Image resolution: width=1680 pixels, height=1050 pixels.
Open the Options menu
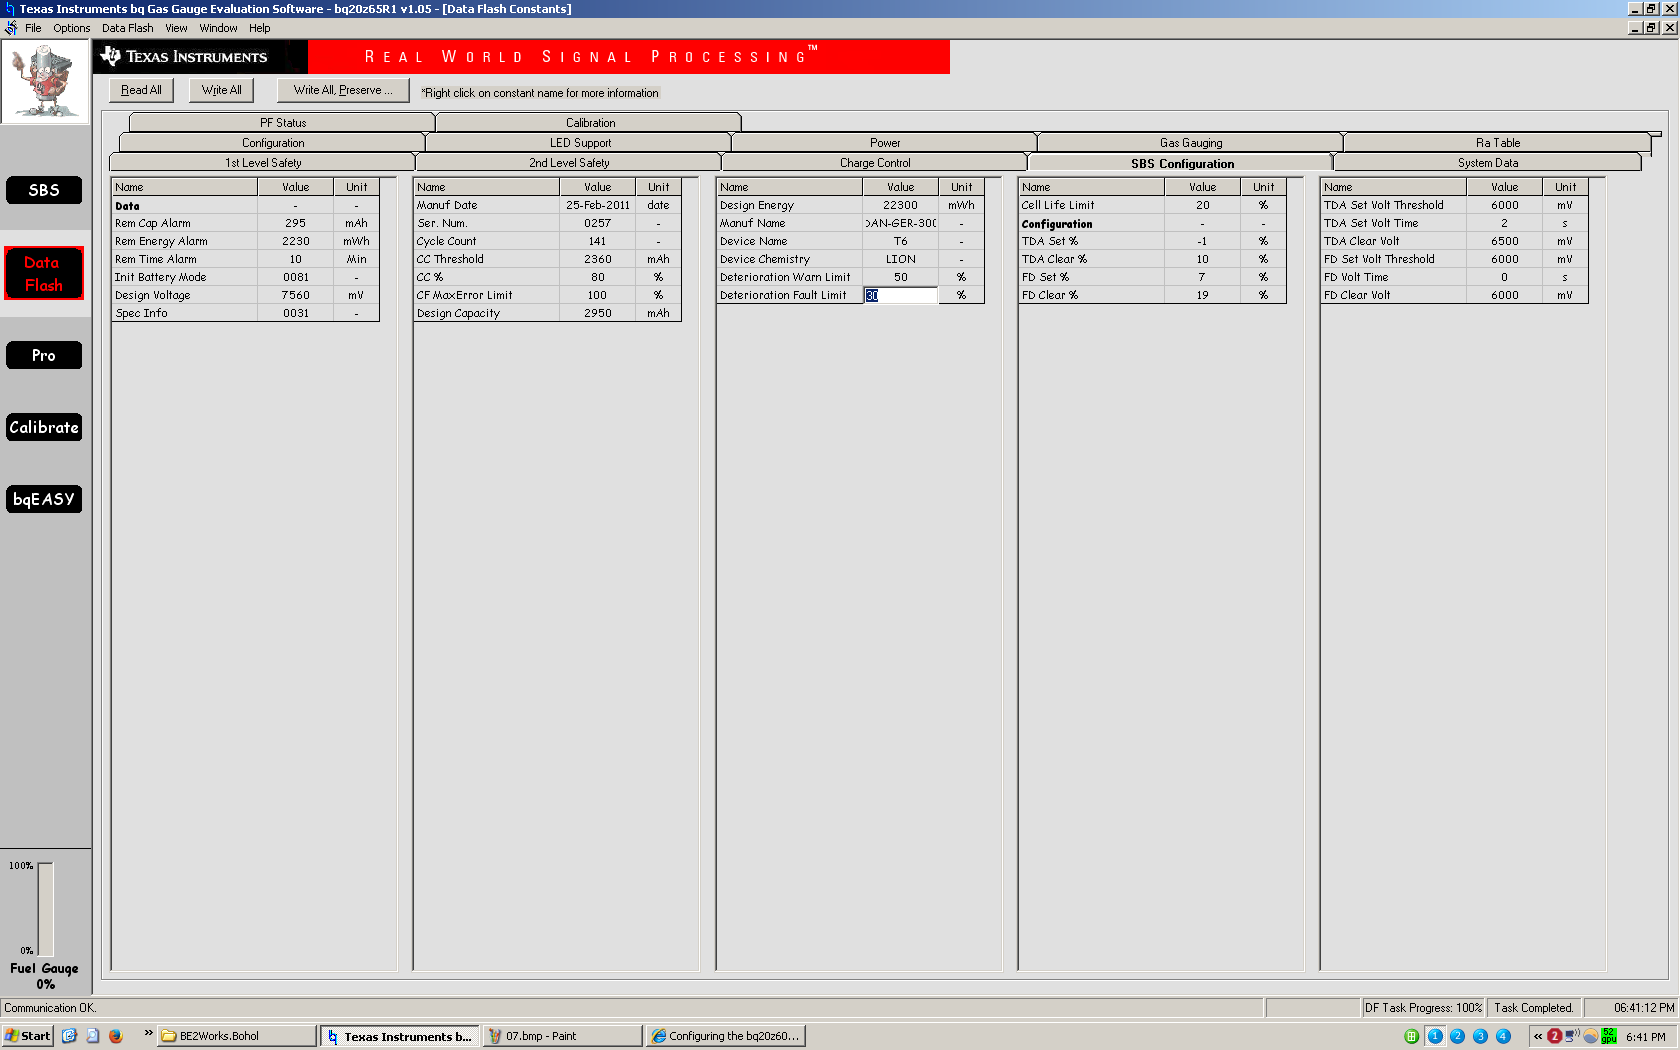tap(72, 28)
